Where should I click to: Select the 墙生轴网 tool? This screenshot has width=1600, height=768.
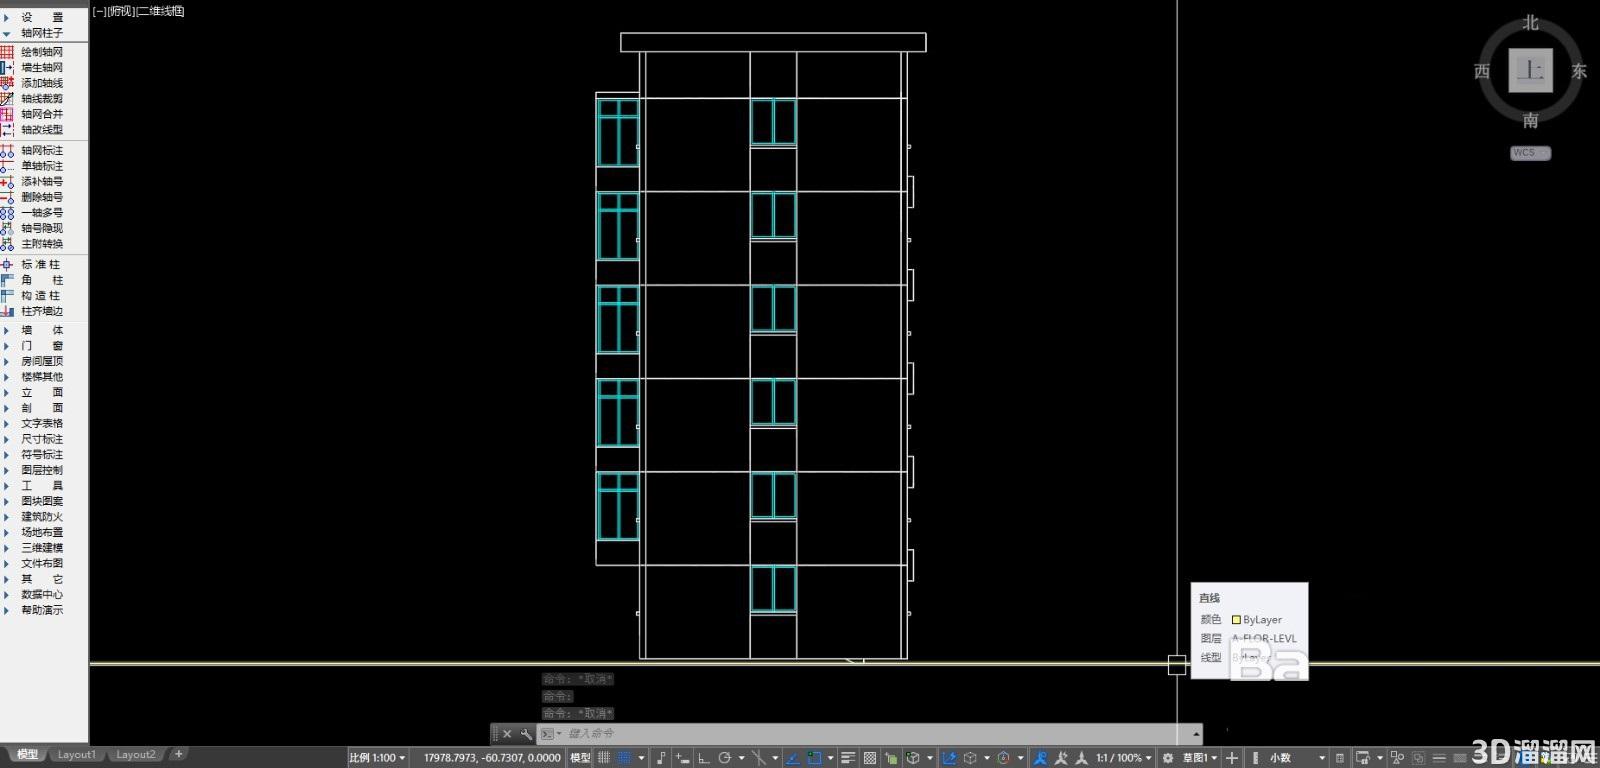pyautogui.click(x=41, y=67)
